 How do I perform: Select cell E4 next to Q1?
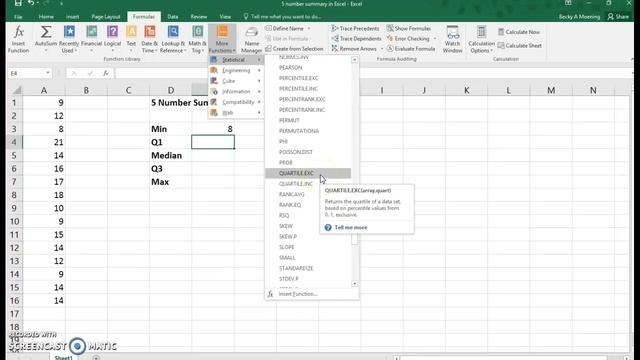[213, 142]
